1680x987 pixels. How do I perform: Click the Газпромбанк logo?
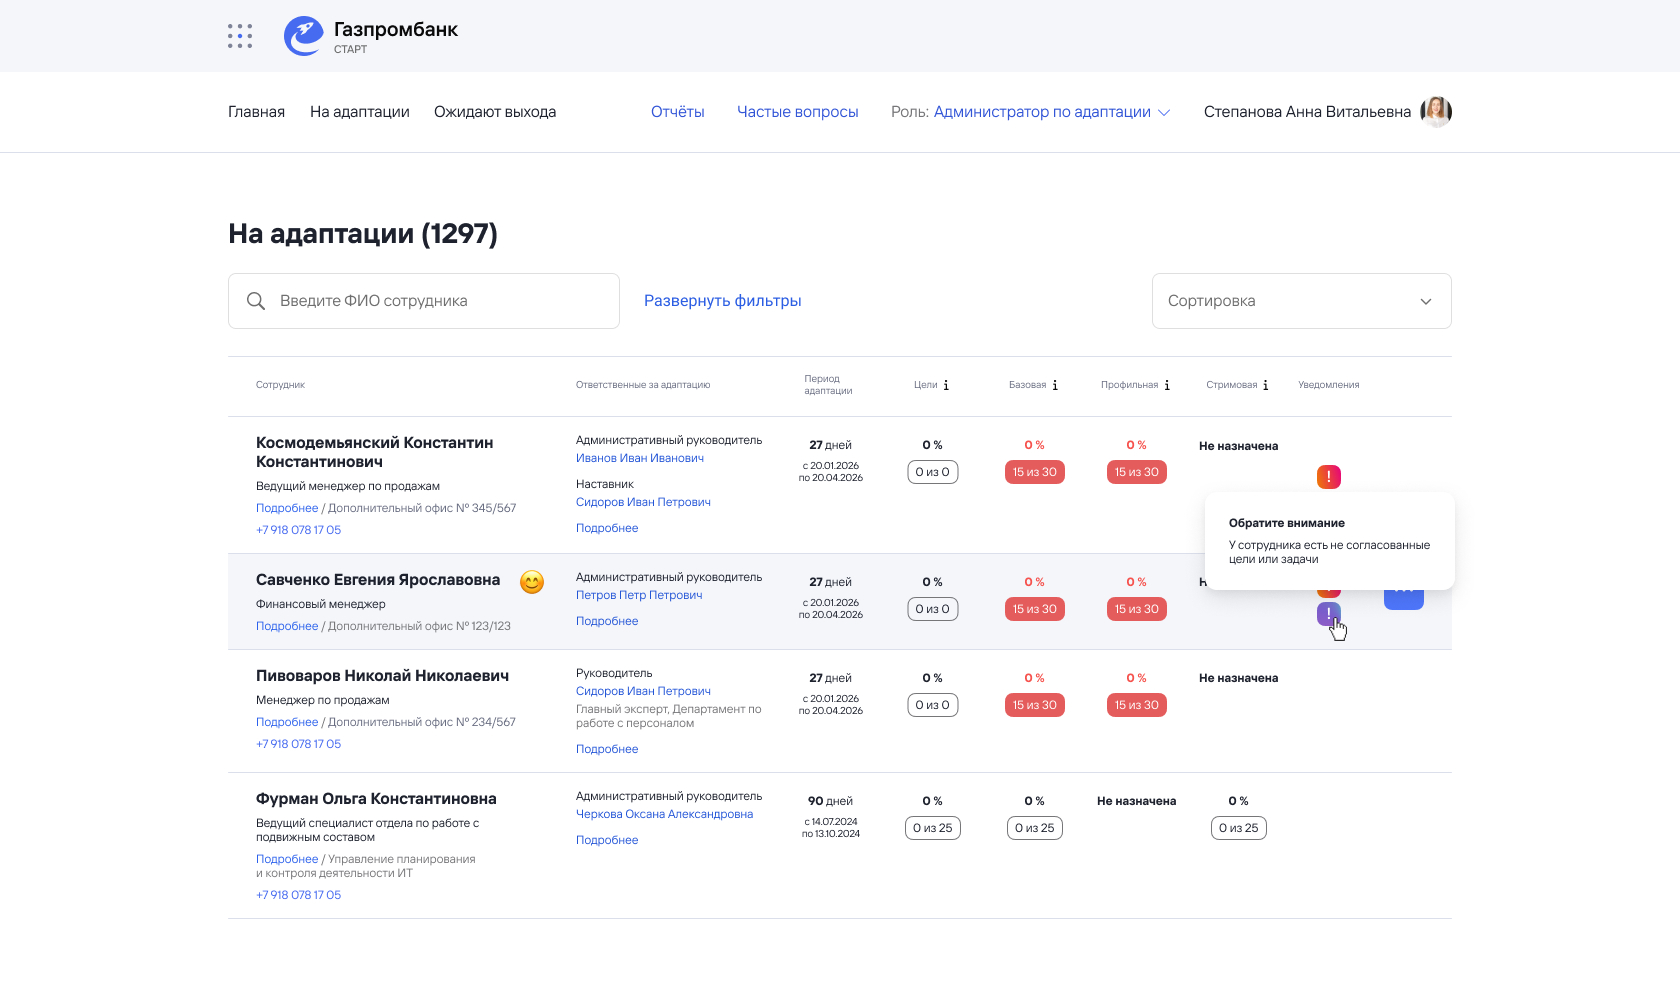tap(370, 36)
